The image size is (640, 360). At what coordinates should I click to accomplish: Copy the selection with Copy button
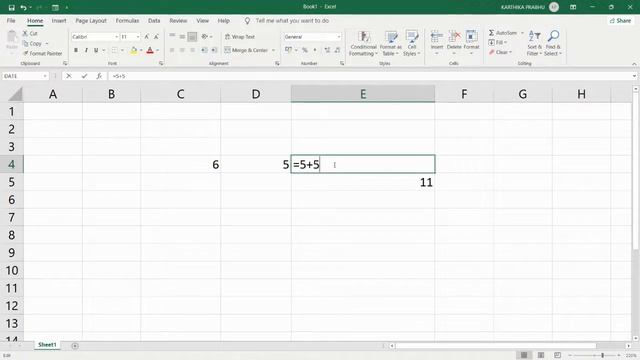32,43
